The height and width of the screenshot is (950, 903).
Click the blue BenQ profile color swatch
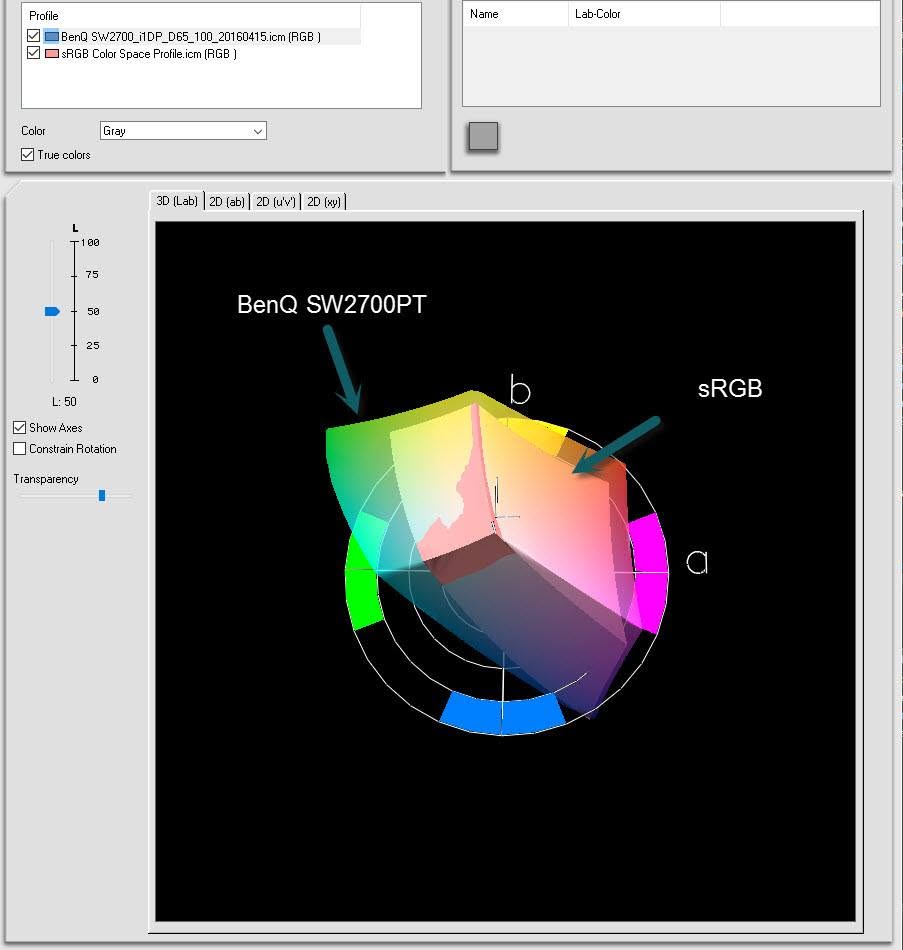click(x=52, y=36)
